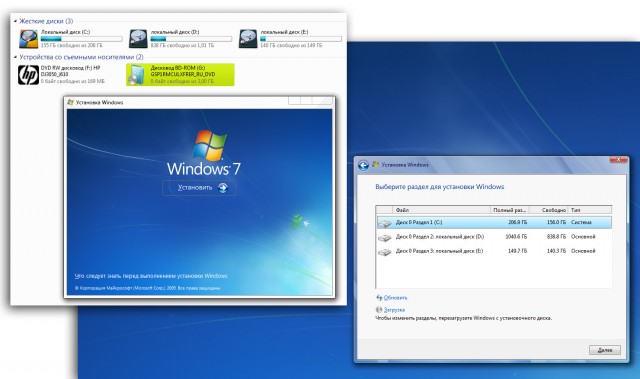Click the disk icon of Раздел 2 row

[x=384, y=237]
